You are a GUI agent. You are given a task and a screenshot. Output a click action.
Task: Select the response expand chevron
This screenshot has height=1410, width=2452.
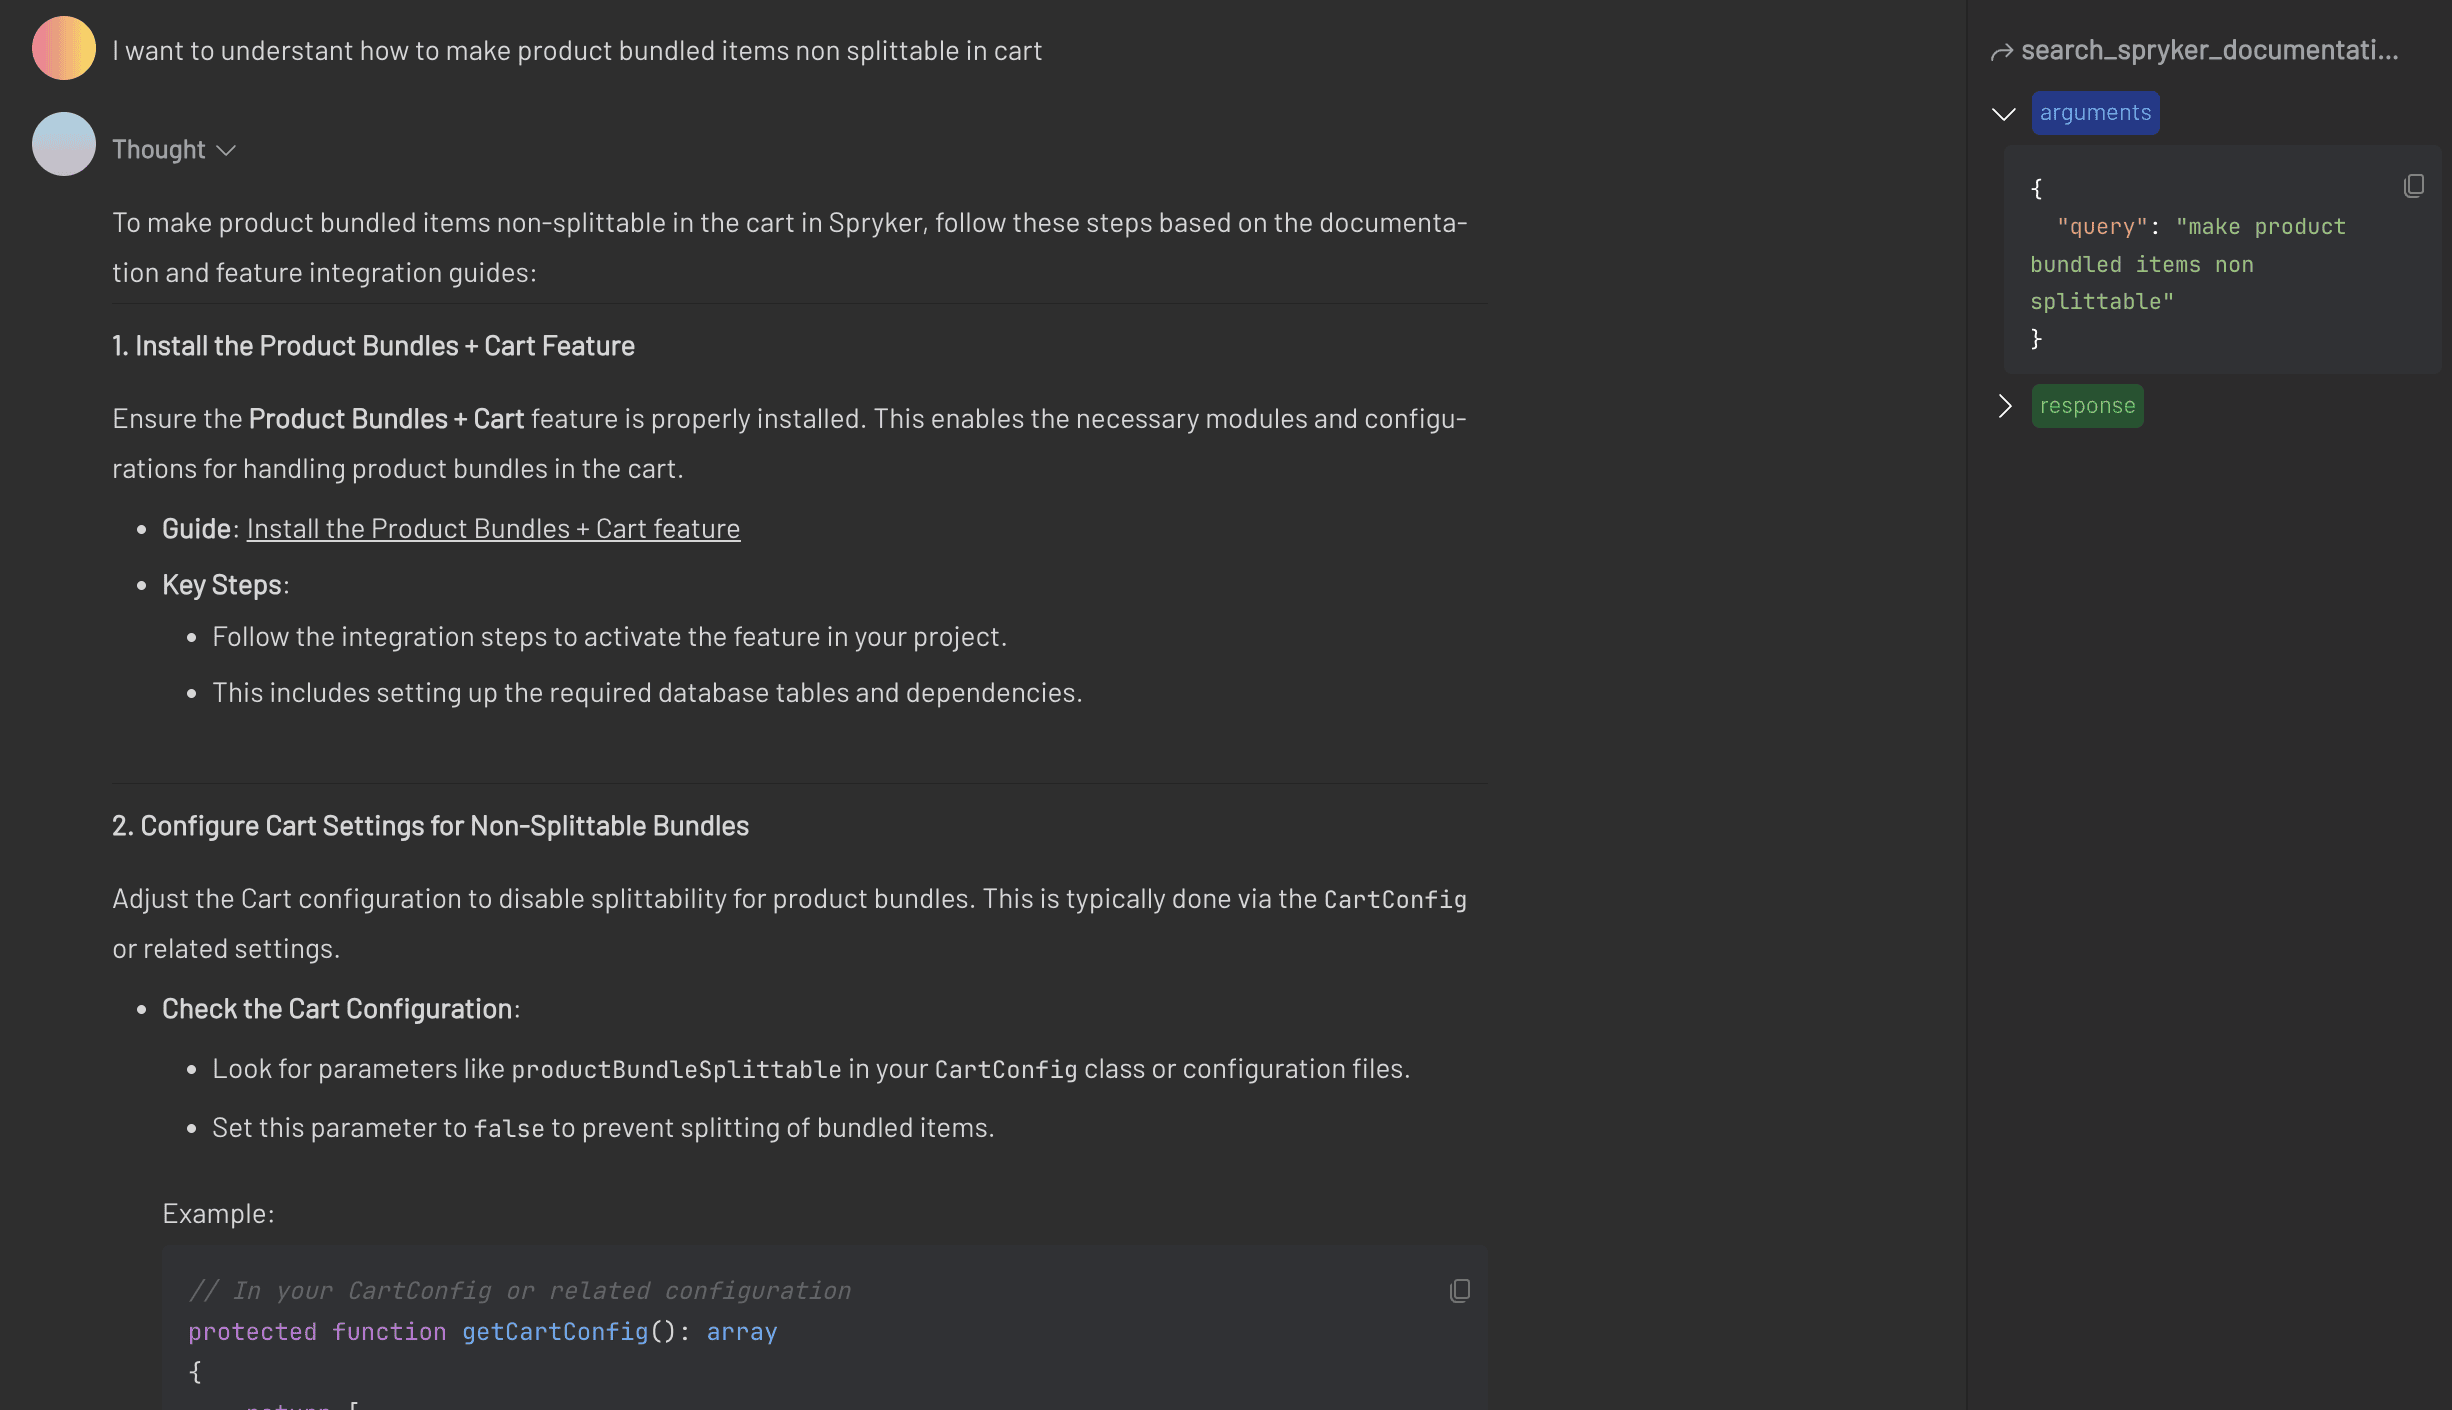tap(2005, 406)
